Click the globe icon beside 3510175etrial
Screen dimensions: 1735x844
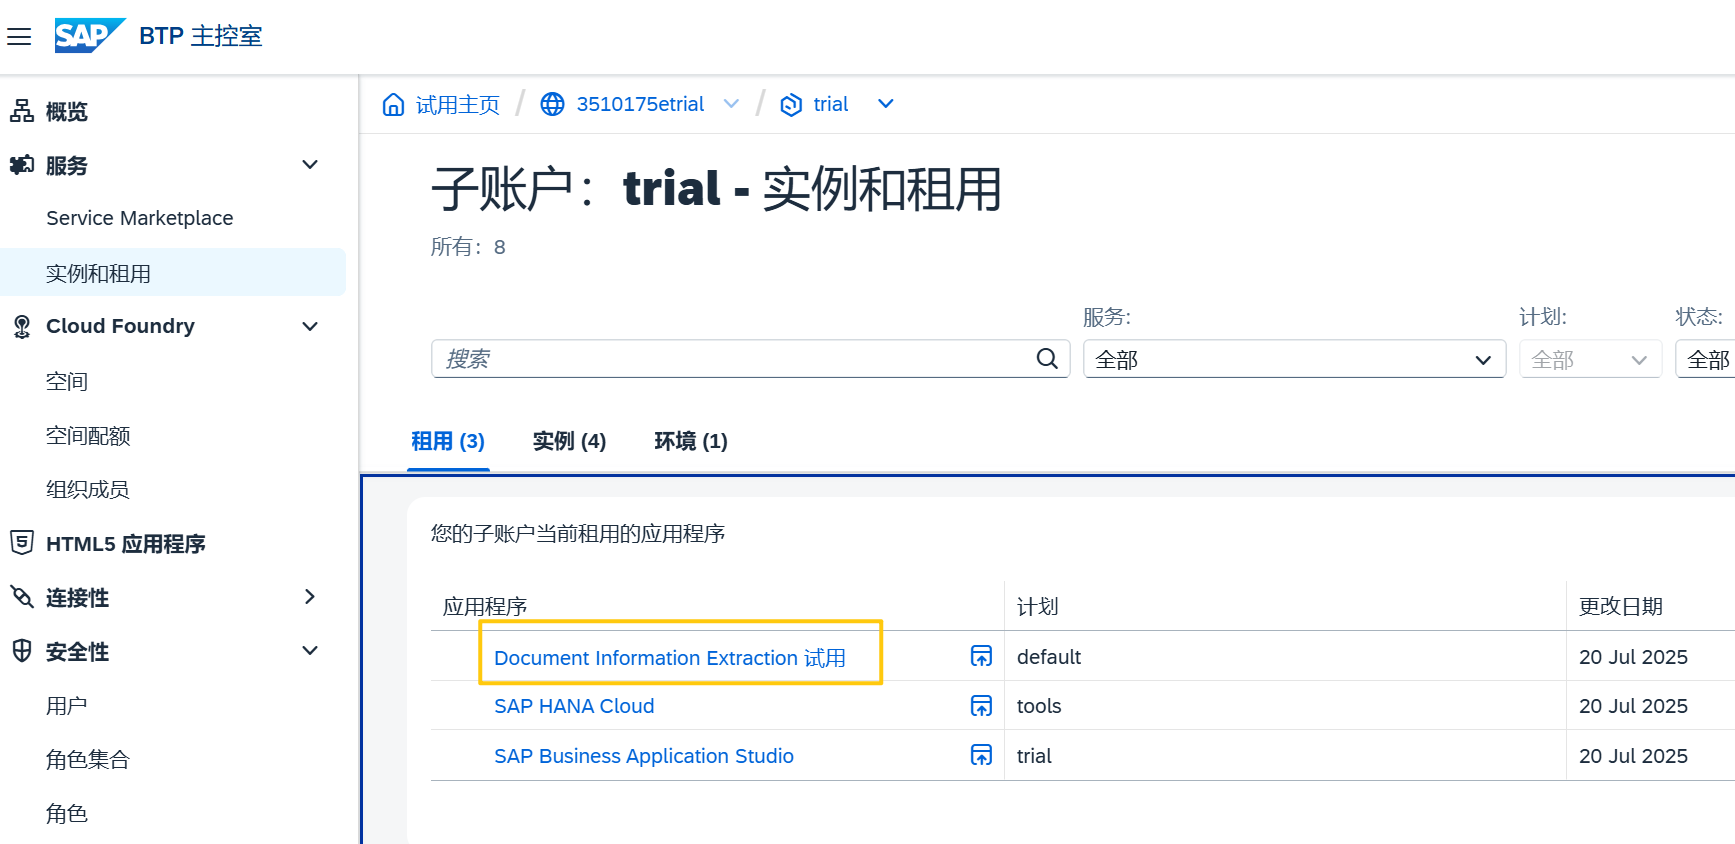(552, 104)
